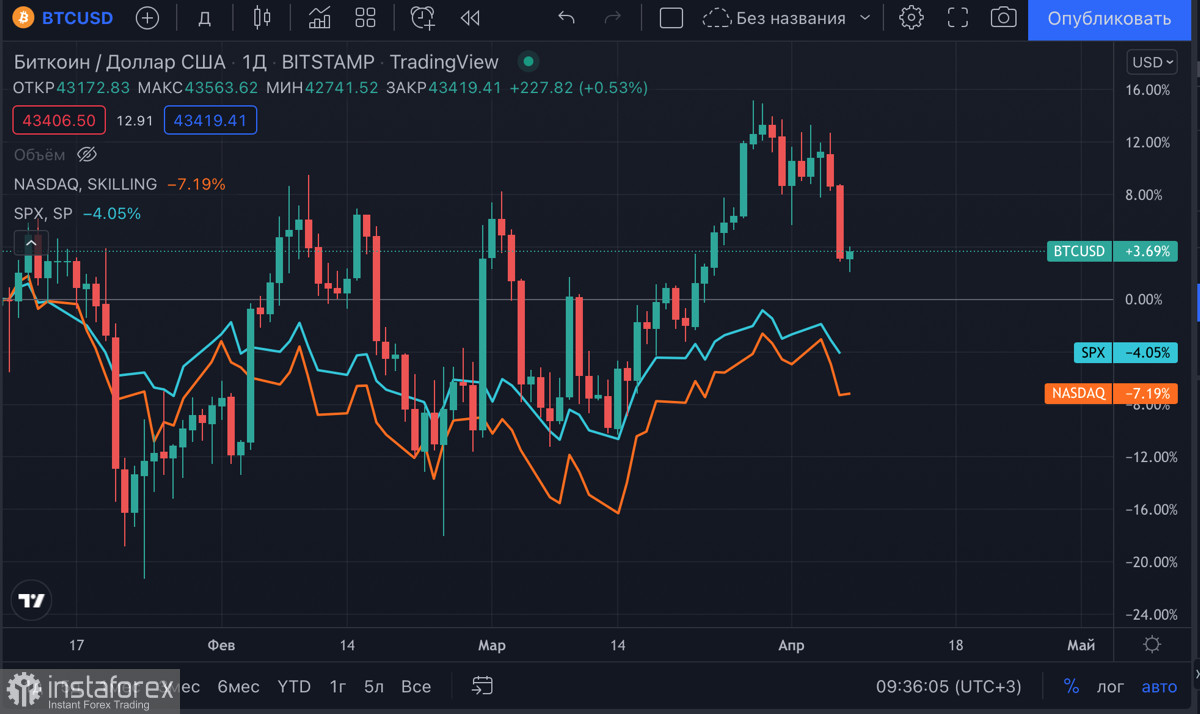Click the red sell price 43406.50
The width and height of the screenshot is (1200, 714).
pyautogui.click(x=59, y=120)
